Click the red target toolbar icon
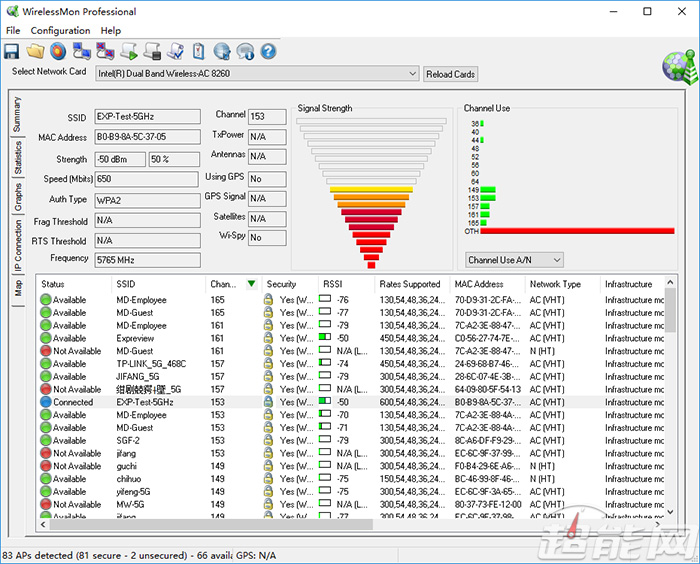The width and height of the screenshot is (700, 564). [59, 51]
